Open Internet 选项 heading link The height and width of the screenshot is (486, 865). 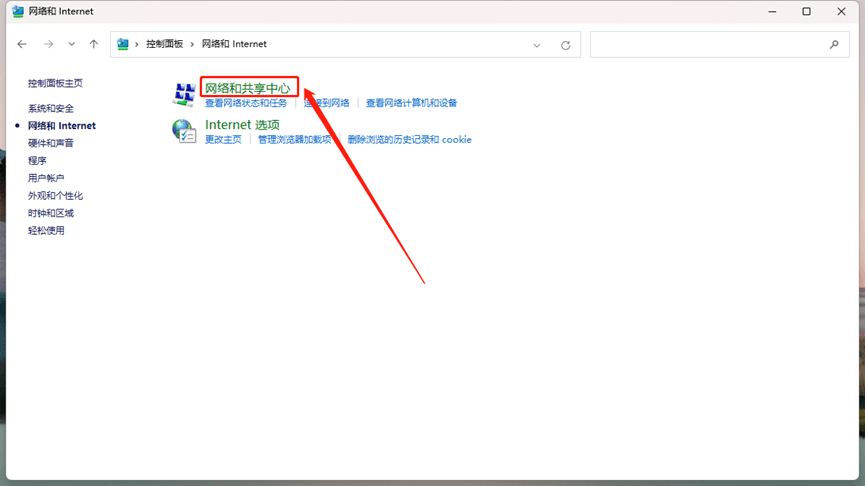[242, 125]
